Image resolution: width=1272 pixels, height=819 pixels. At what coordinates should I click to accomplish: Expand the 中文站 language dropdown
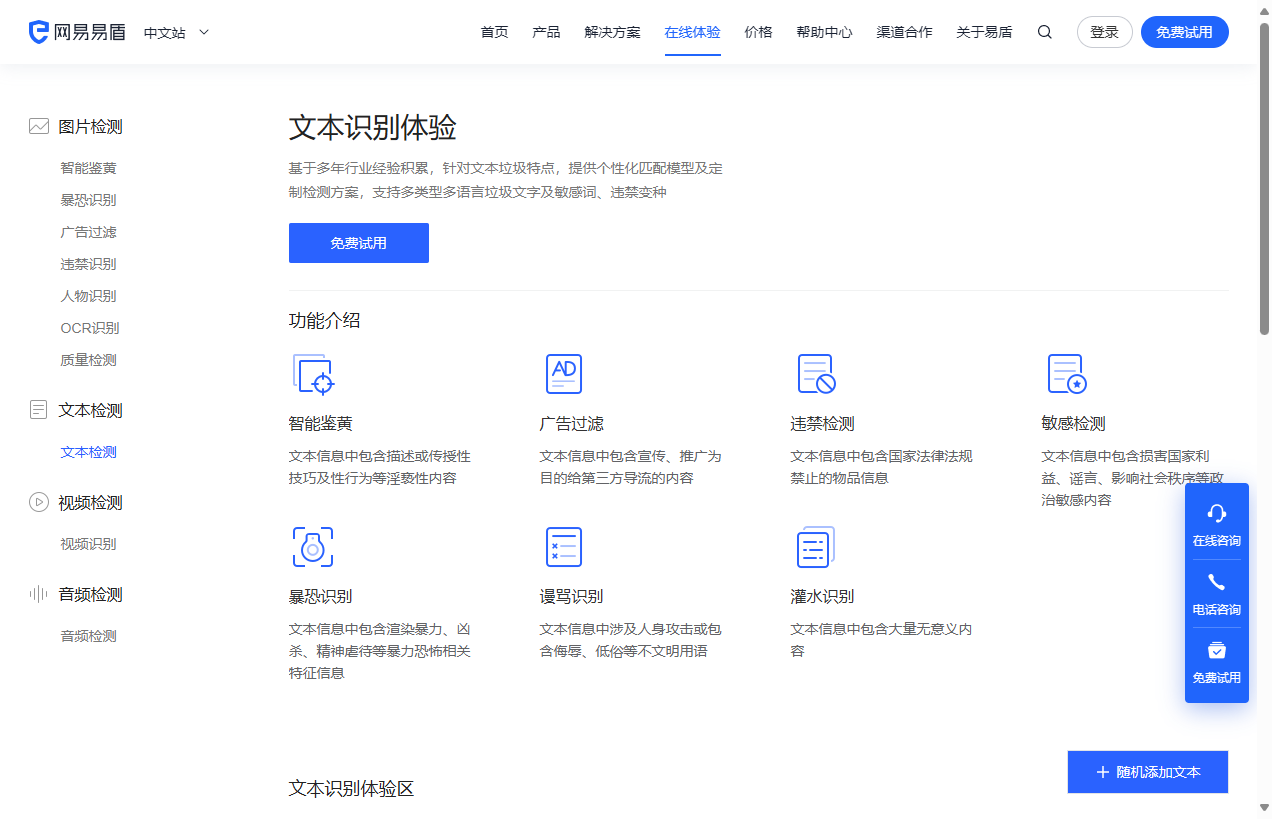(175, 32)
